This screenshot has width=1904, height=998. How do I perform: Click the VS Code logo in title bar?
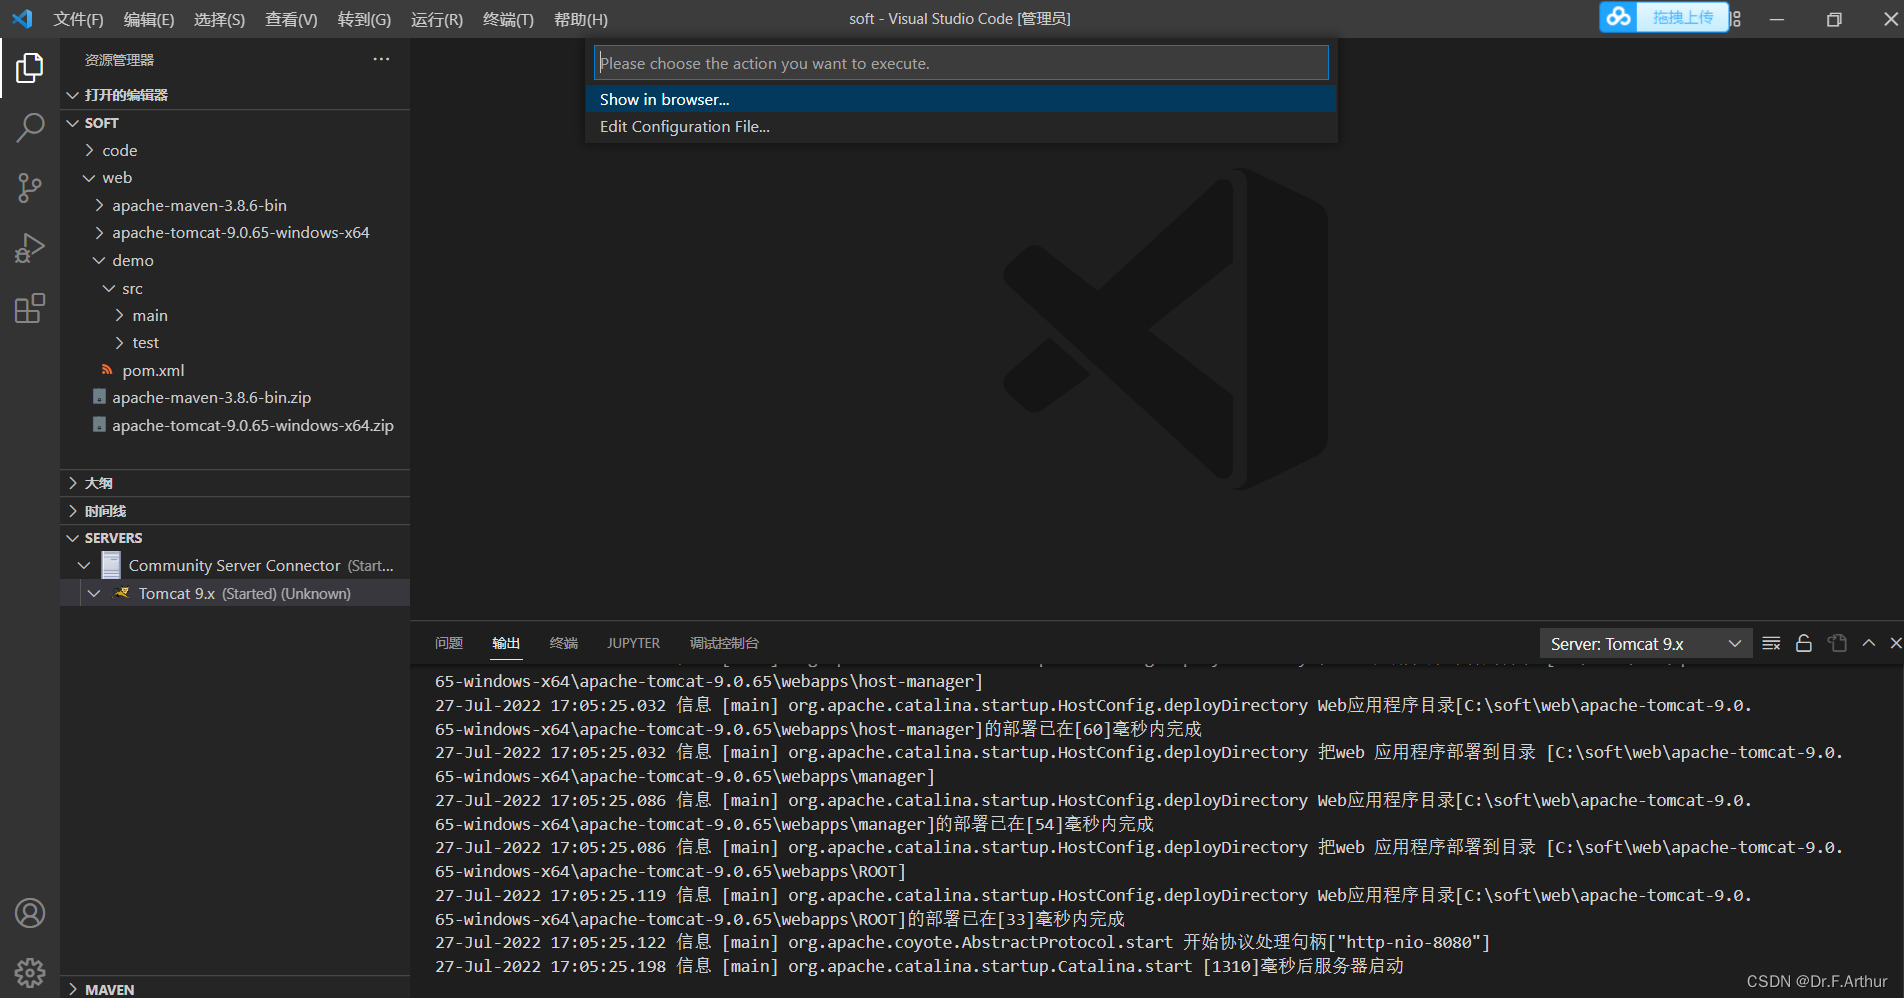point(22,19)
